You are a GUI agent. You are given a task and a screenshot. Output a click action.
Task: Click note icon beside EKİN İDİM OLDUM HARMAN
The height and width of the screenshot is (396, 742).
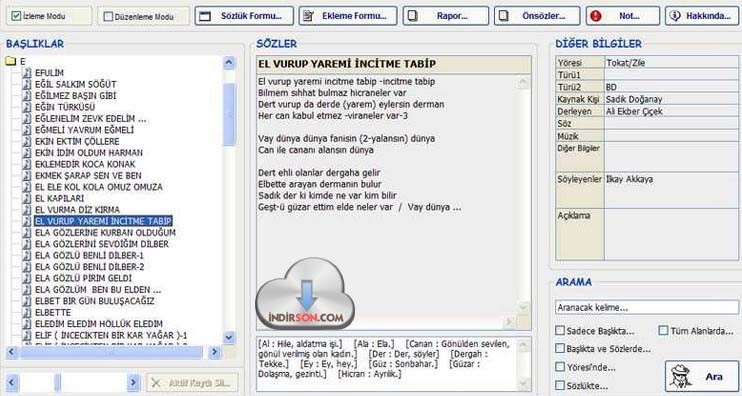pyautogui.click(x=27, y=152)
